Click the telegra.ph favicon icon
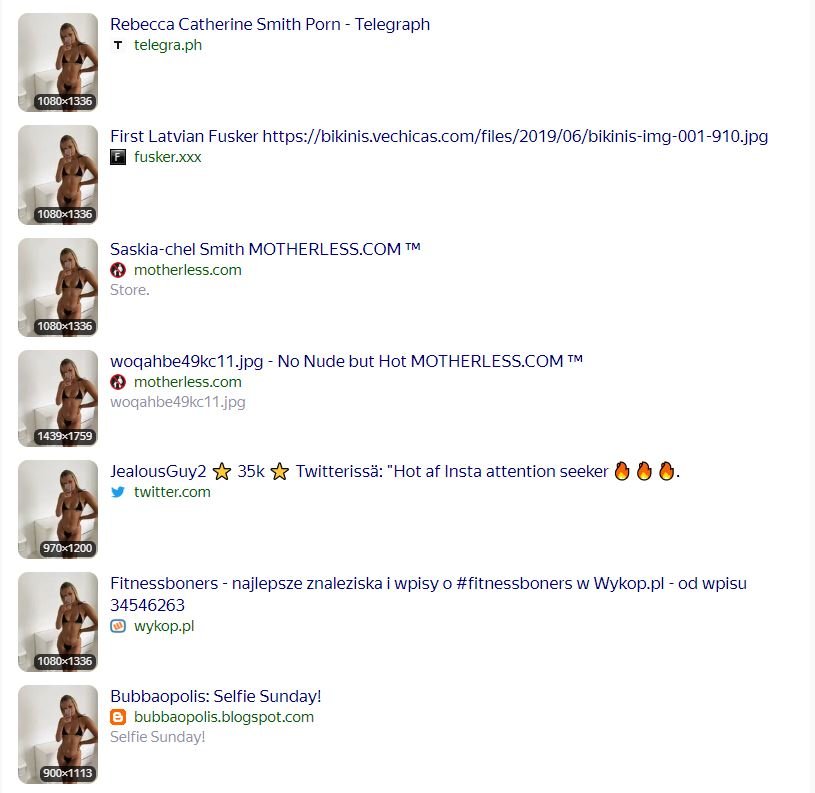 point(118,45)
